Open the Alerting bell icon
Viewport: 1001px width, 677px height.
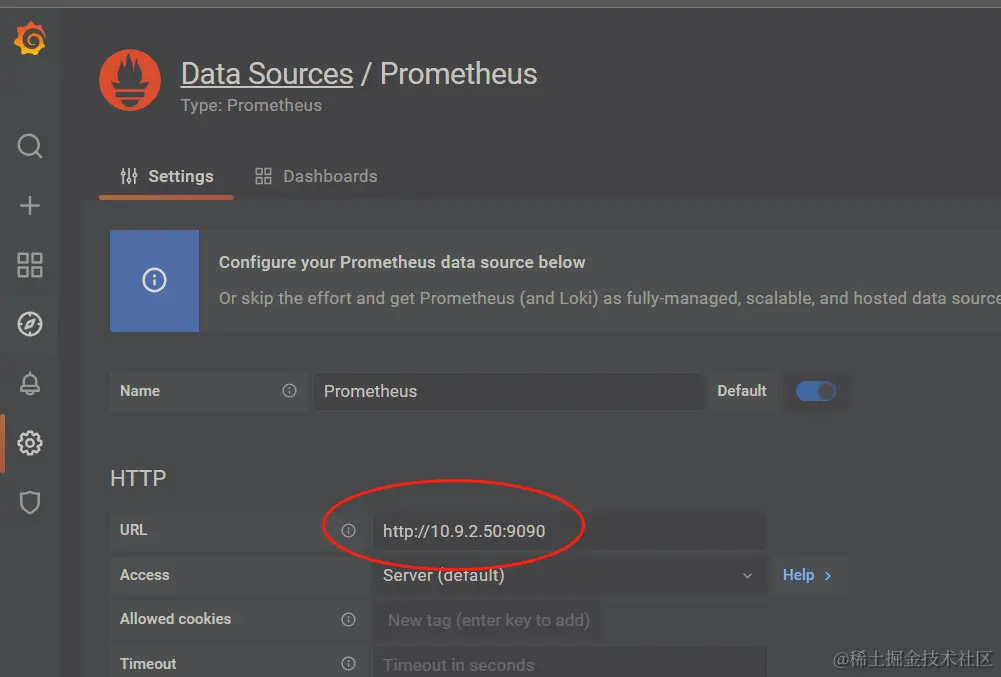coord(30,384)
